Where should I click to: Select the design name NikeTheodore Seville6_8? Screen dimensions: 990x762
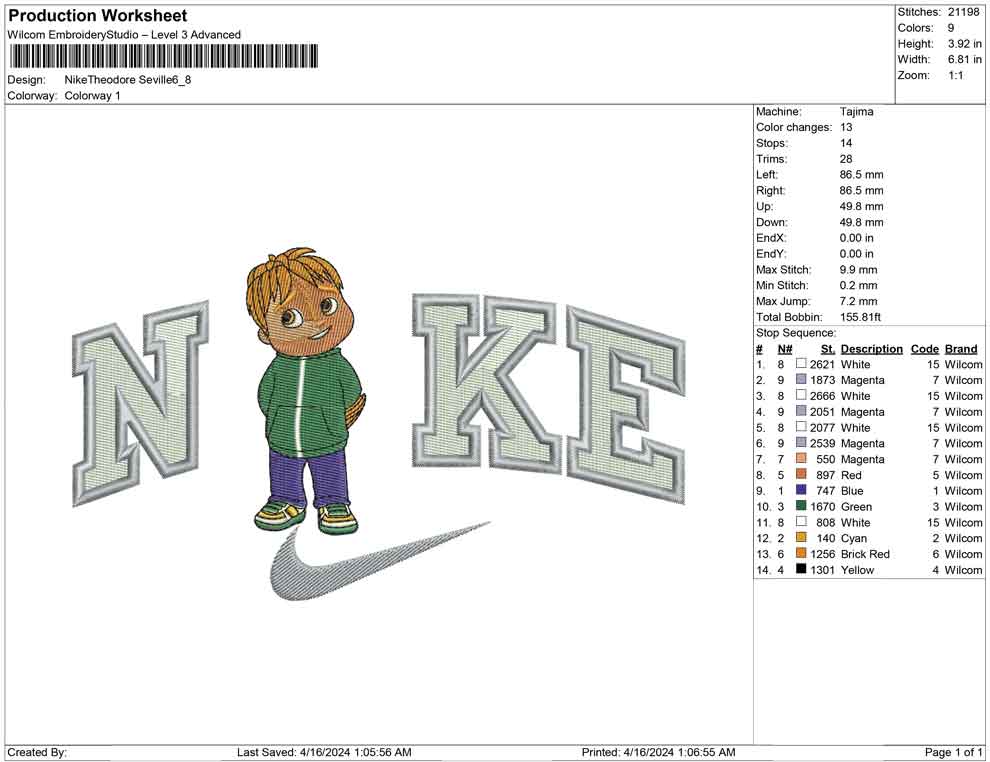click(x=128, y=80)
